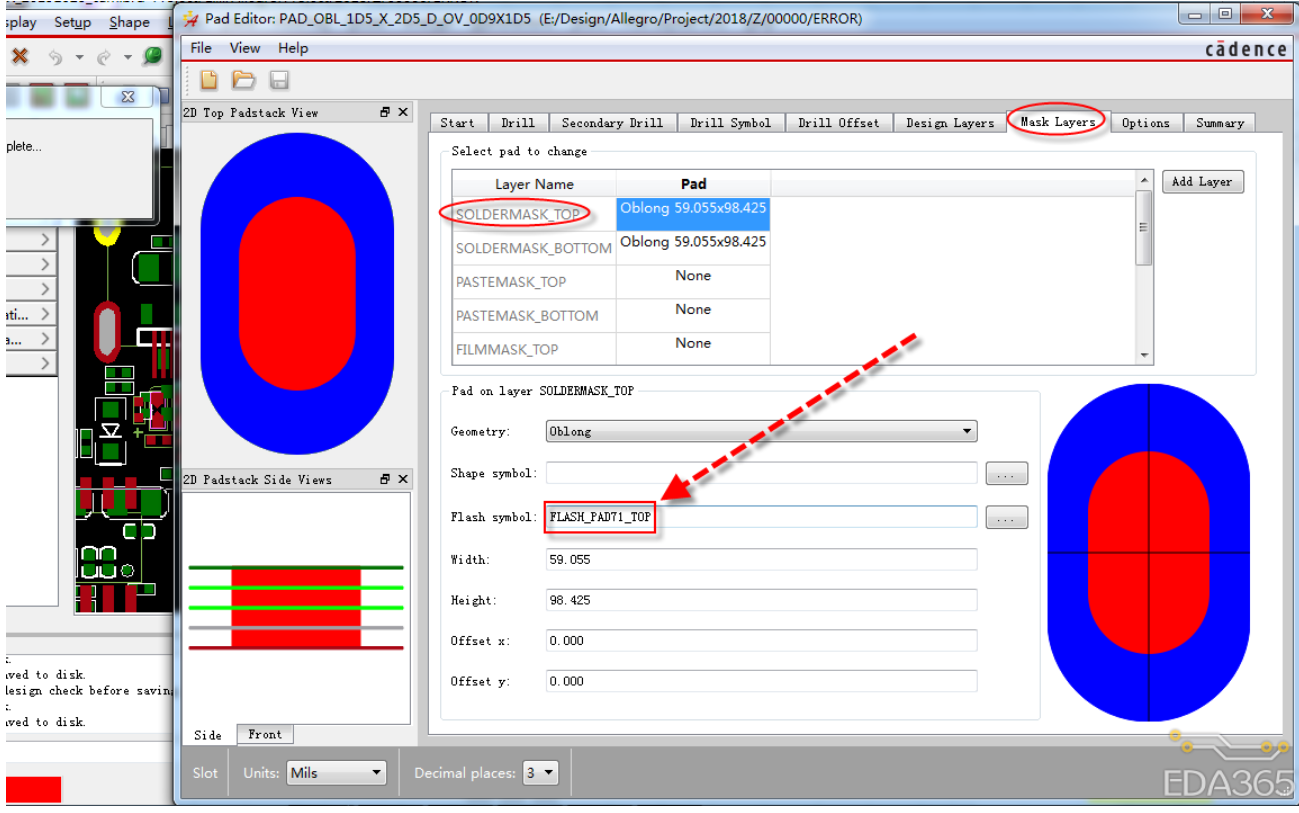Click the red pad in the Top Padstack View
This screenshot has width=1299, height=813.
coord(298,293)
